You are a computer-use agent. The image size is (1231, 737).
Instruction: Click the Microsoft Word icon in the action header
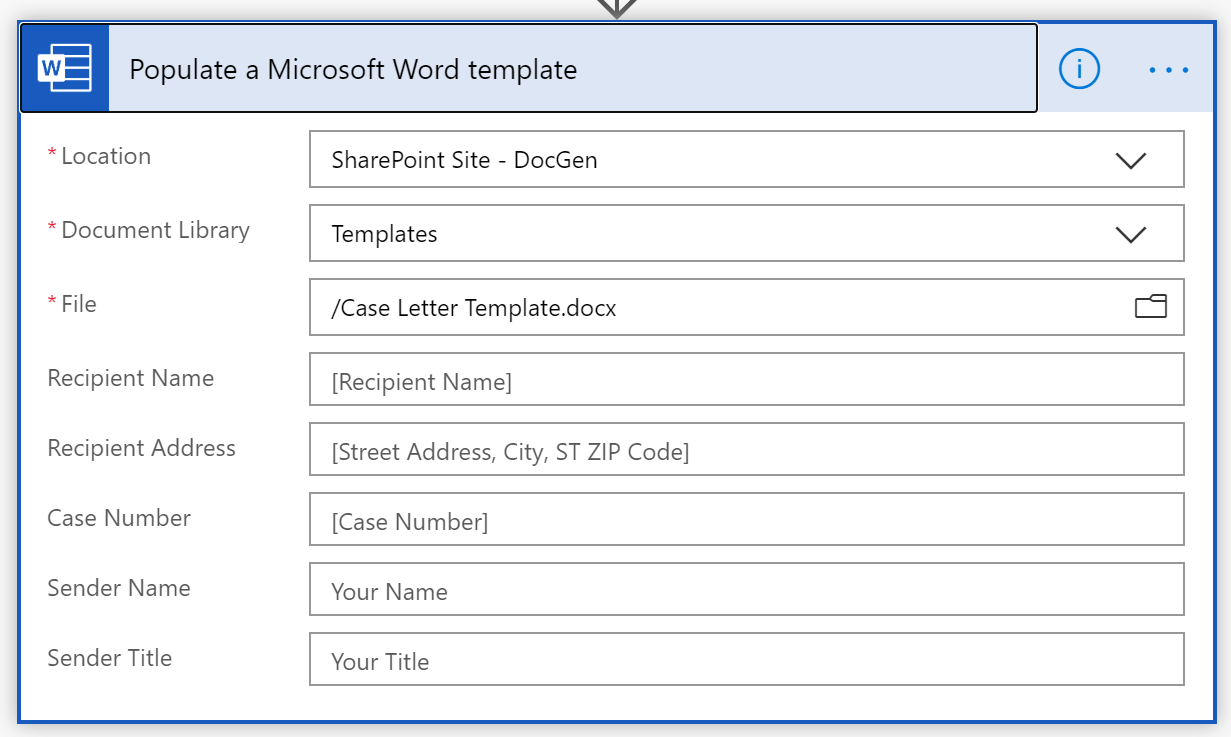(x=64, y=69)
